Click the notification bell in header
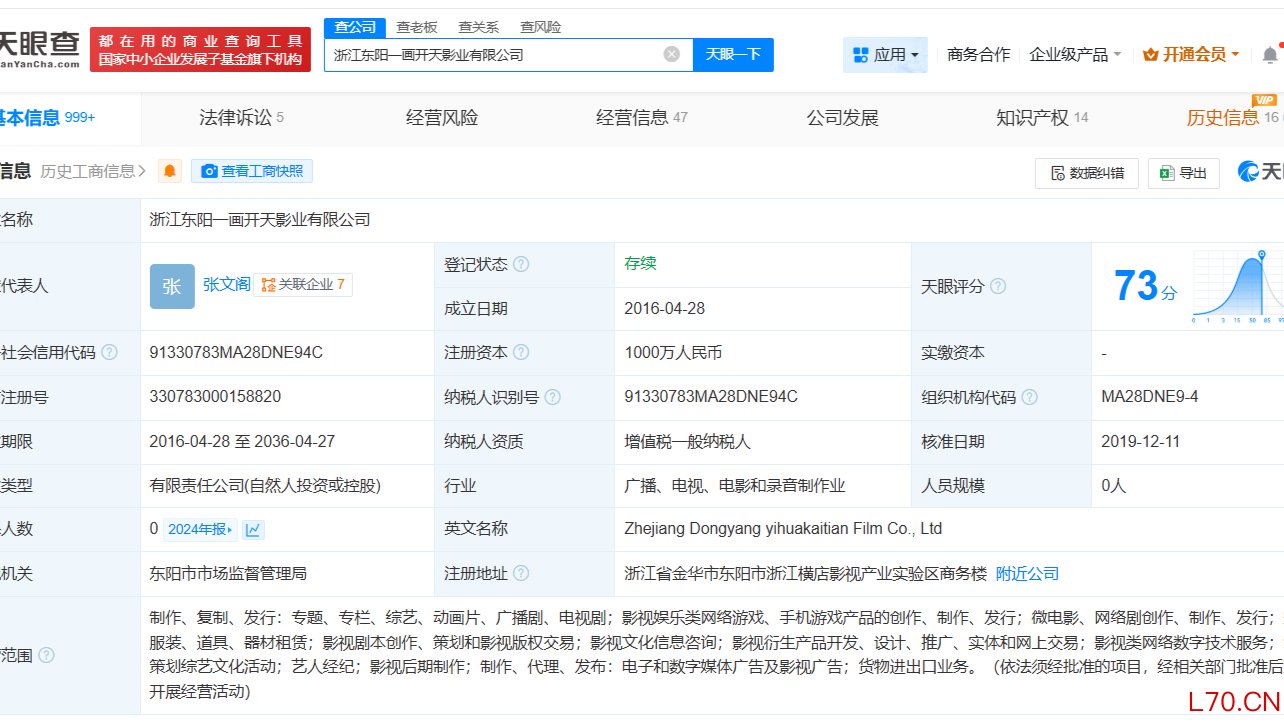The image size is (1284, 722). pos(1270,54)
